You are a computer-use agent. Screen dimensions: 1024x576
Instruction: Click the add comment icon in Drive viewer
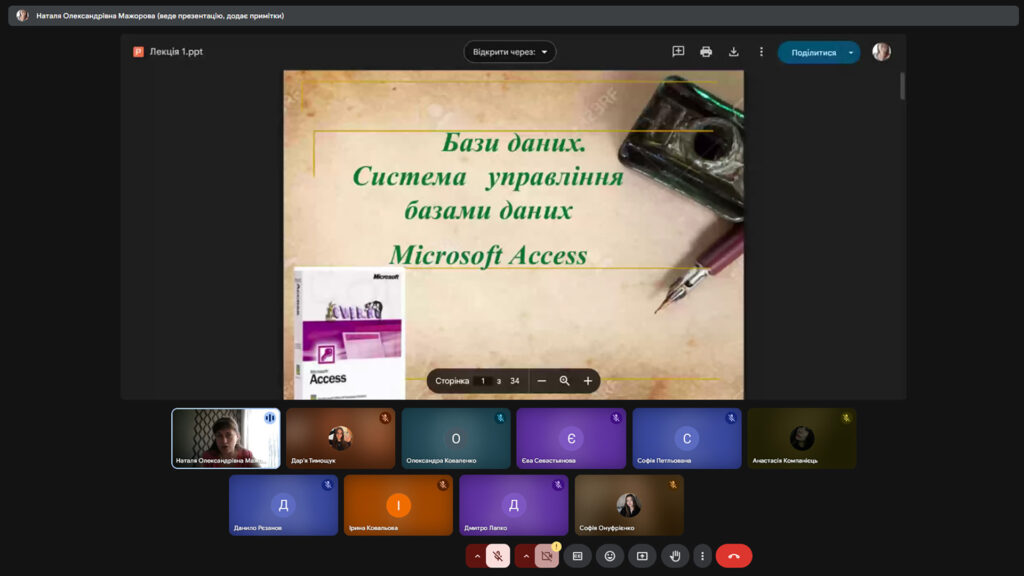[678, 52]
